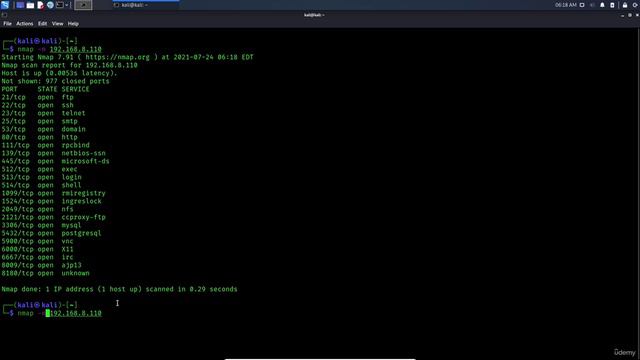Image resolution: width=640 pixels, height=360 pixels.
Task: Click the 'Not shown: 977 closed ports' line
Action: 56,81
